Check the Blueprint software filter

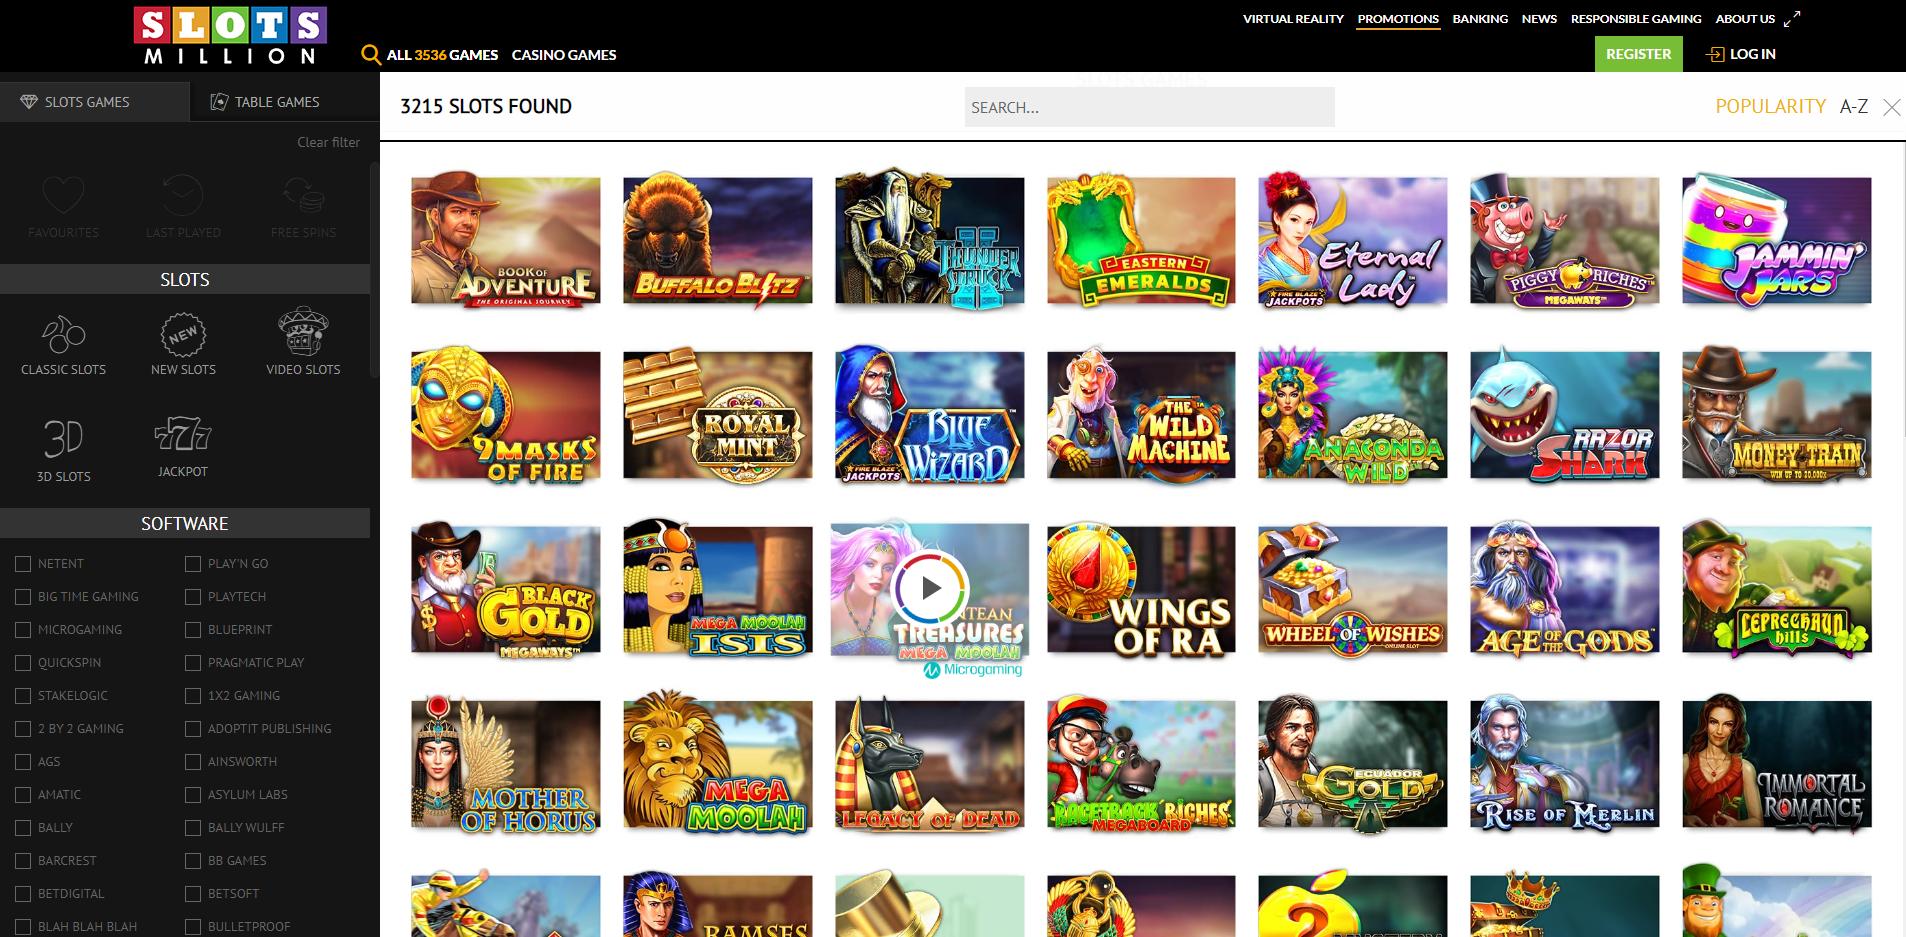click(193, 630)
